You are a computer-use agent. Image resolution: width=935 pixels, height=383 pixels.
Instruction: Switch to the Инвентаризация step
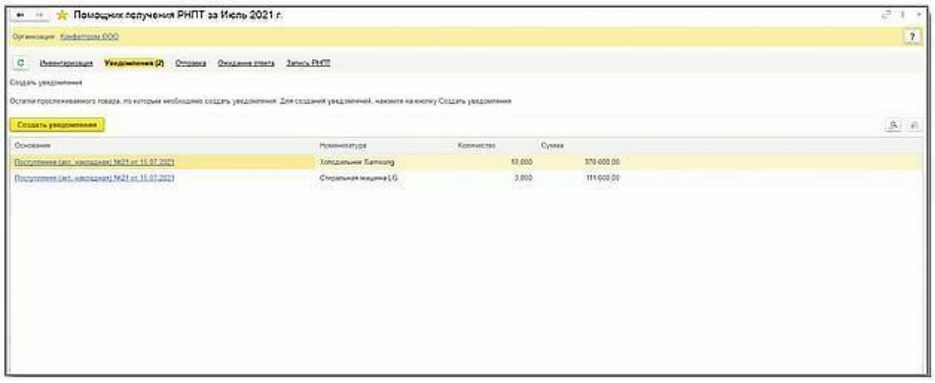tap(66, 63)
